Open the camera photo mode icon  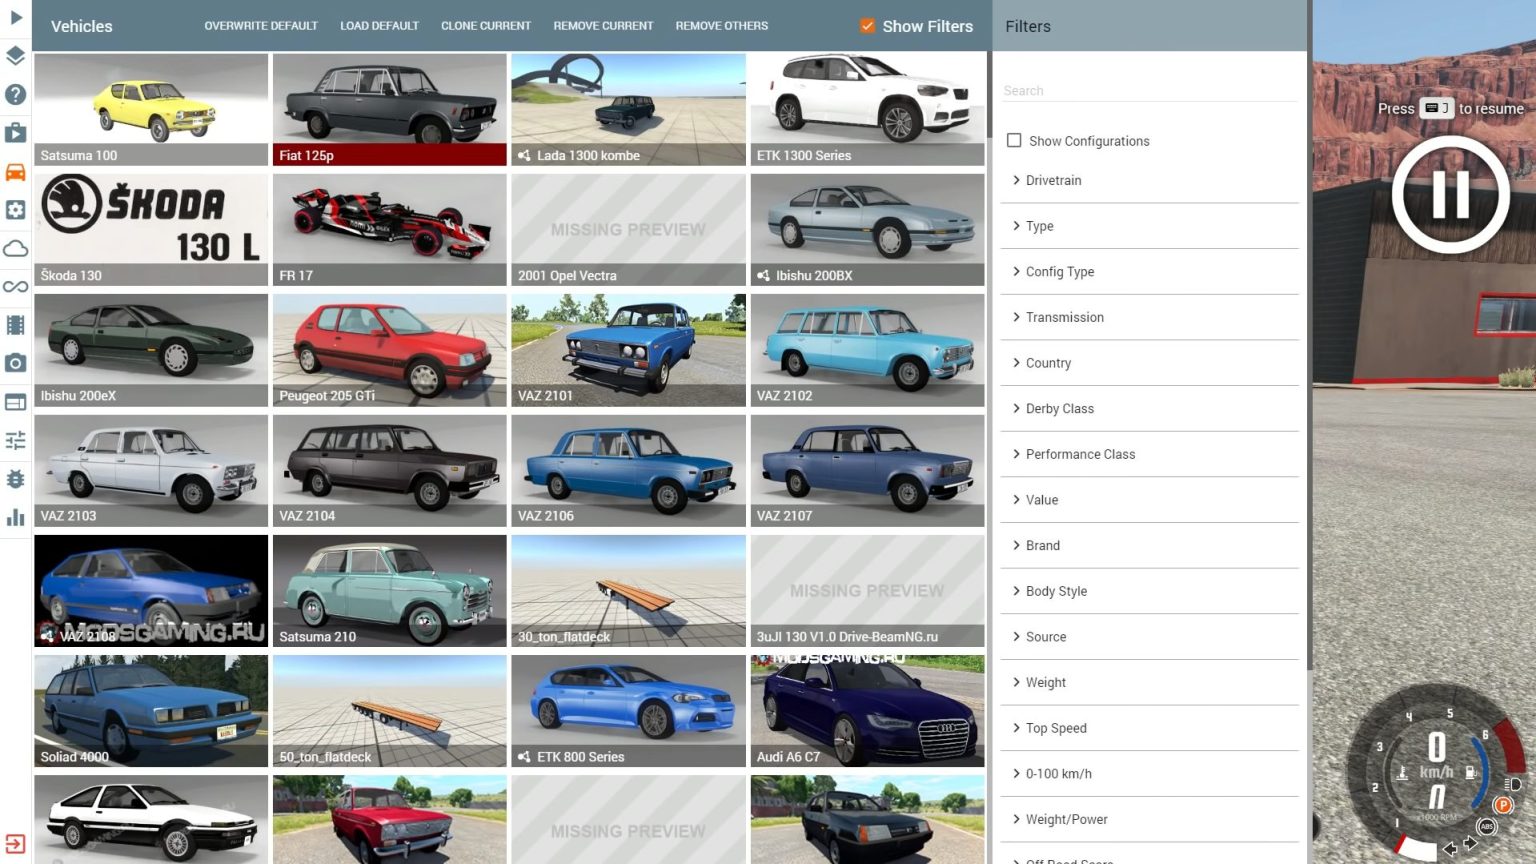pos(16,363)
